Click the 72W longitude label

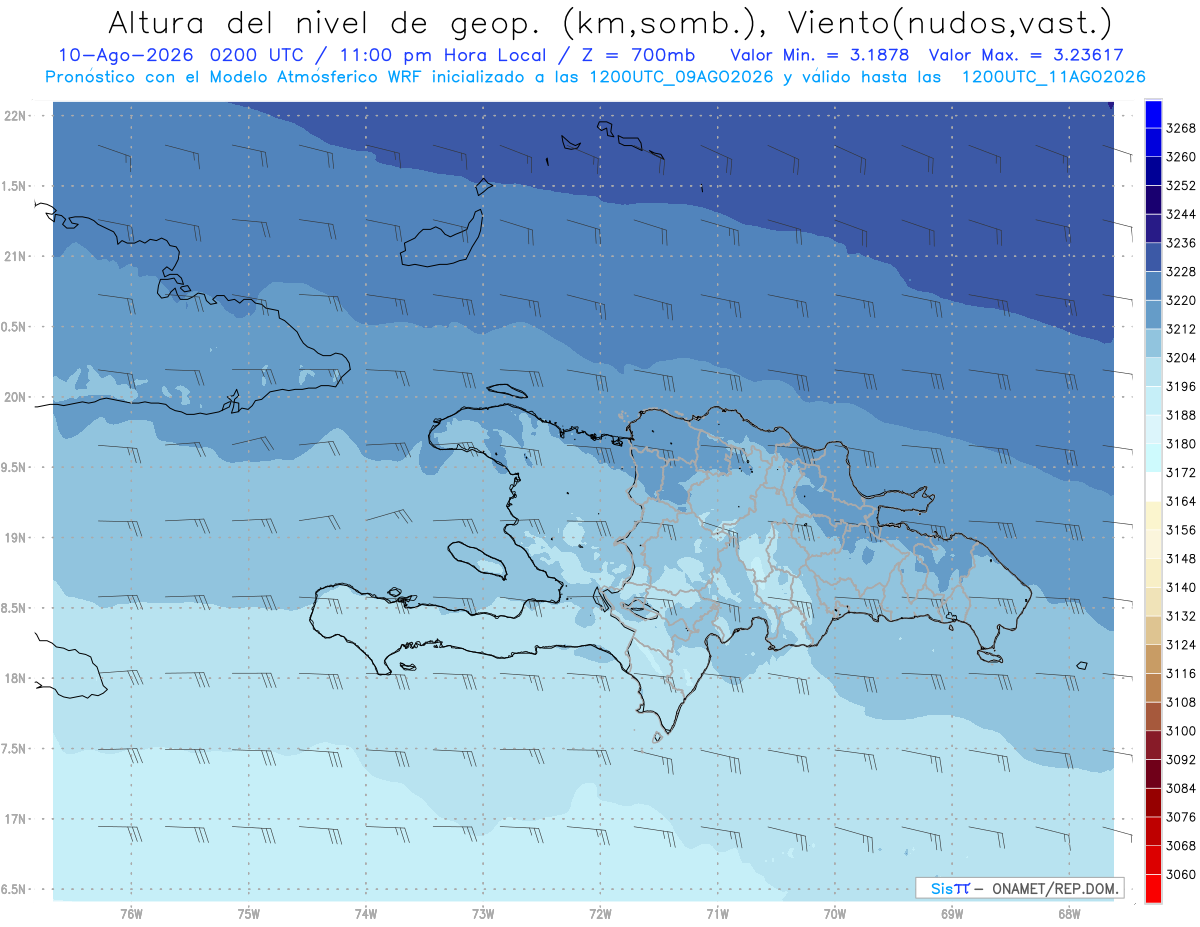pyautogui.click(x=600, y=913)
